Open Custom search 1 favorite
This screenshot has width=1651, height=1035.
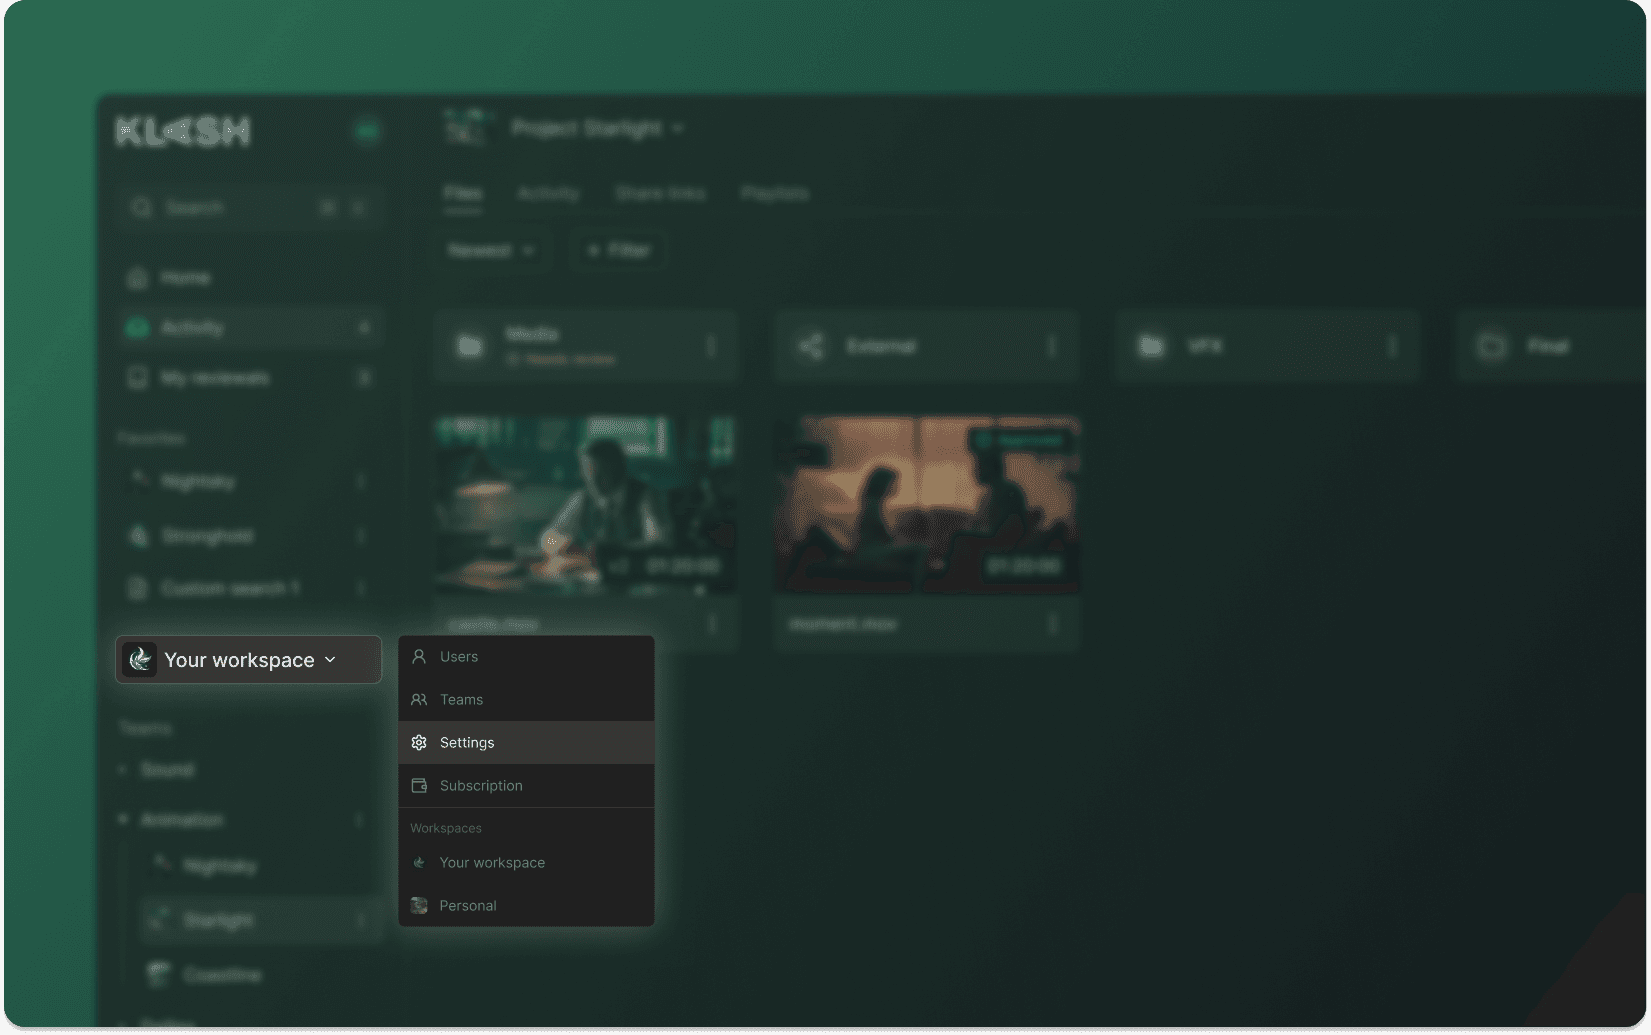point(248,588)
